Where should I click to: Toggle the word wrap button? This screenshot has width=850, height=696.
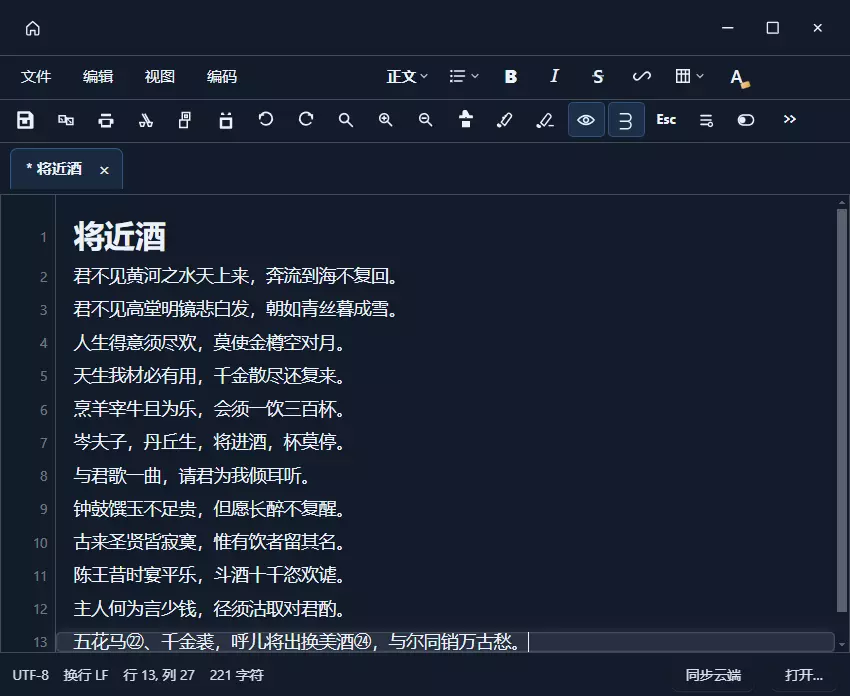click(x=626, y=120)
